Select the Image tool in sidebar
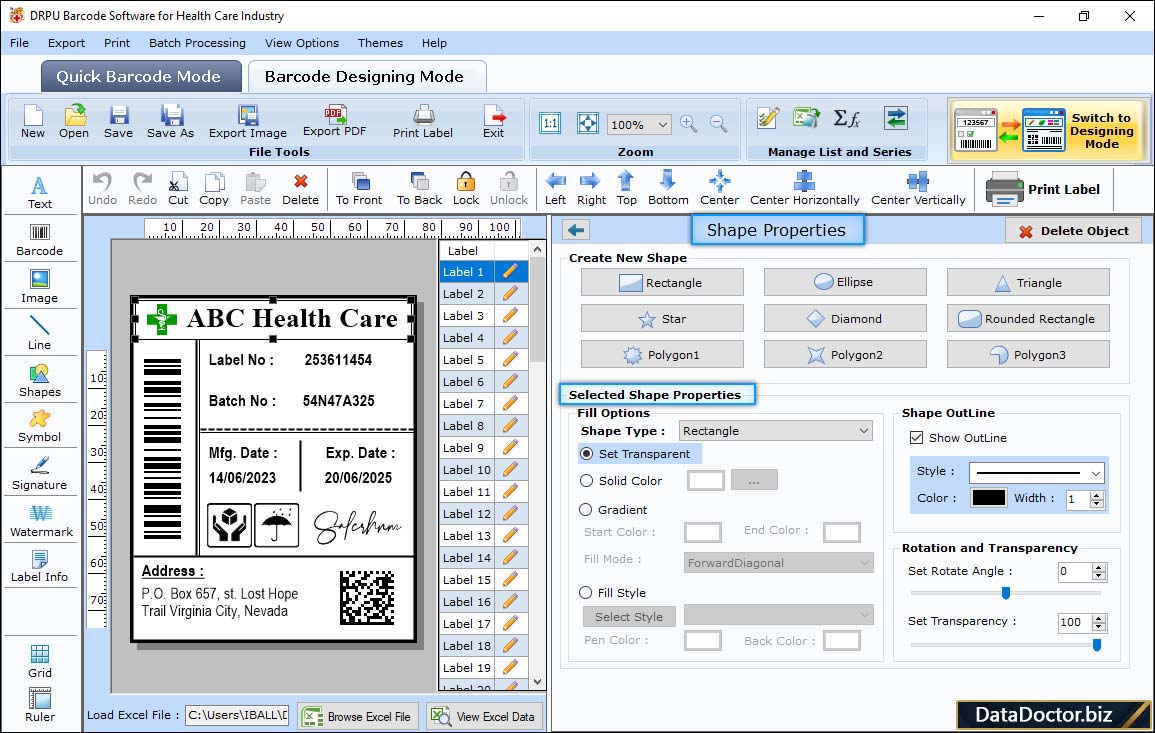 tap(40, 287)
